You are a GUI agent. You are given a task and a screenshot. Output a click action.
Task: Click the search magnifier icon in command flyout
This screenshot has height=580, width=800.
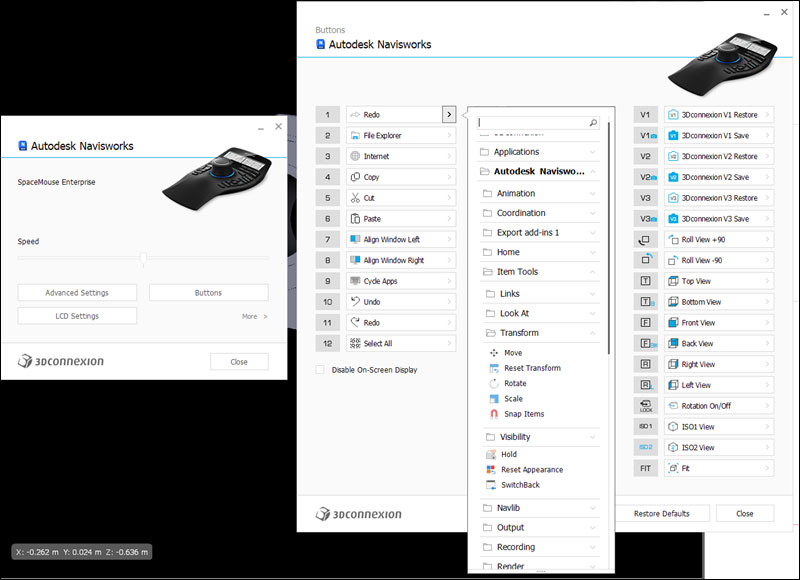point(593,122)
